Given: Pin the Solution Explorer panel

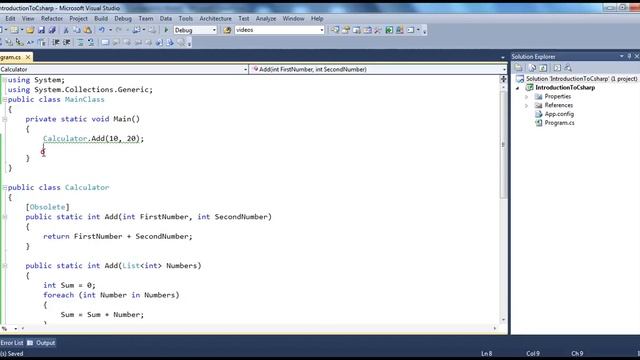Looking at the screenshot, I should click(629, 56).
